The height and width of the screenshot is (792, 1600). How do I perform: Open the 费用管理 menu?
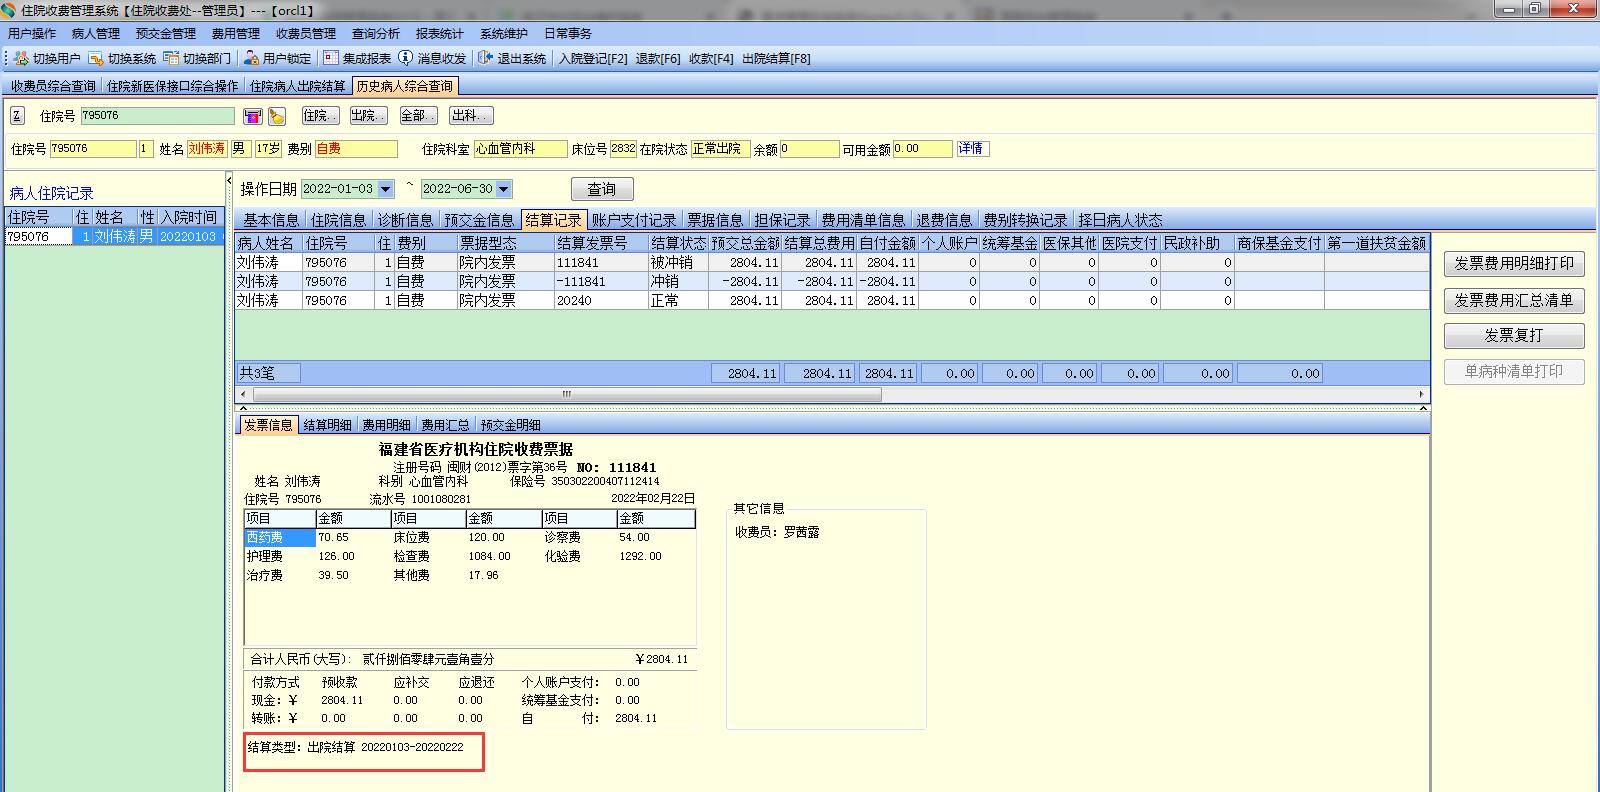click(x=236, y=34)
